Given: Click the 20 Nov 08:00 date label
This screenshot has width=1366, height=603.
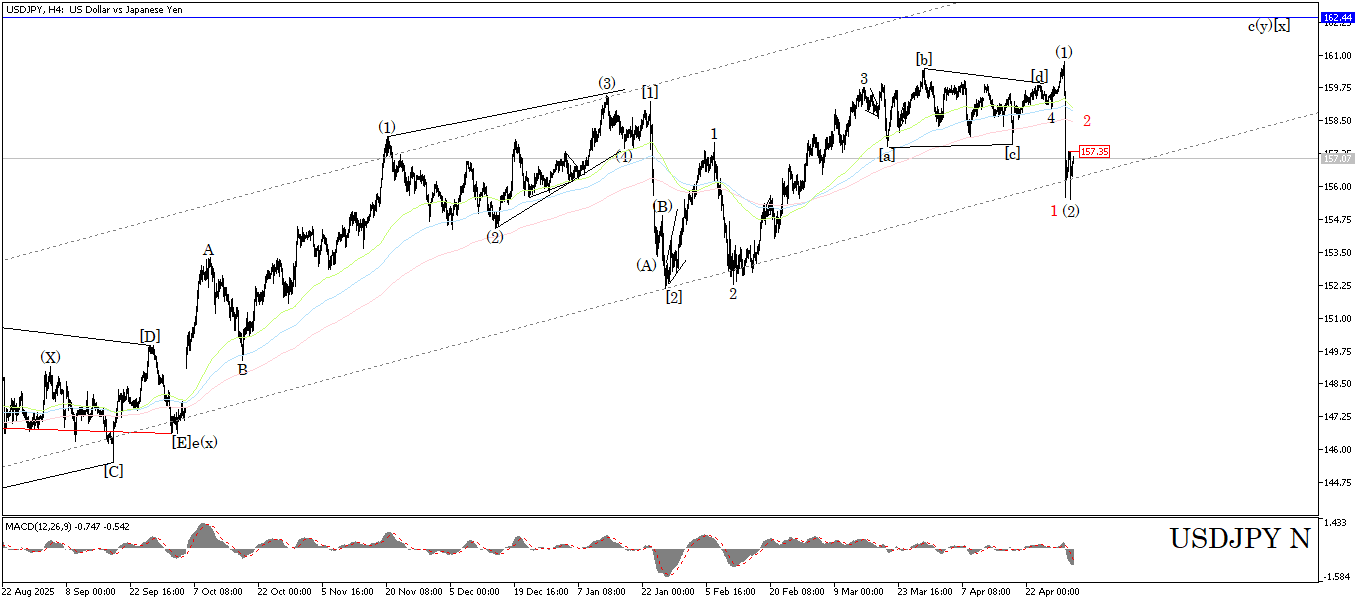Looking at the screenshot, I should coord(413,591).
